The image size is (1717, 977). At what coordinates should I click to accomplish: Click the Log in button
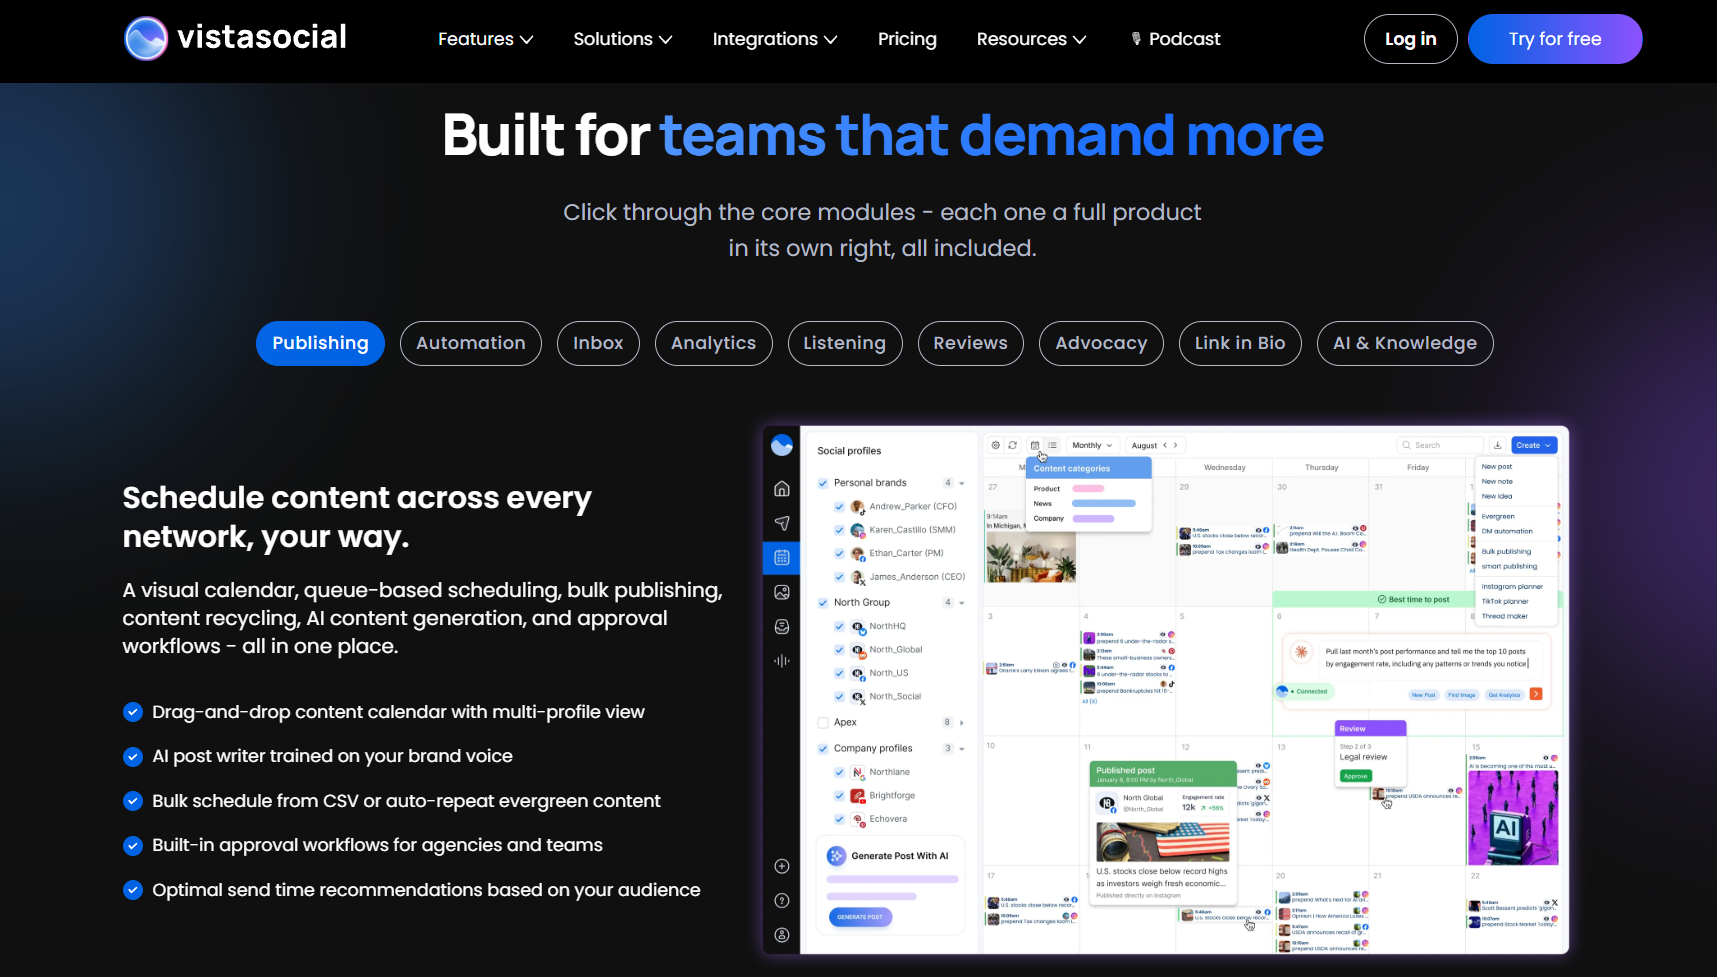pos(1410,39)
